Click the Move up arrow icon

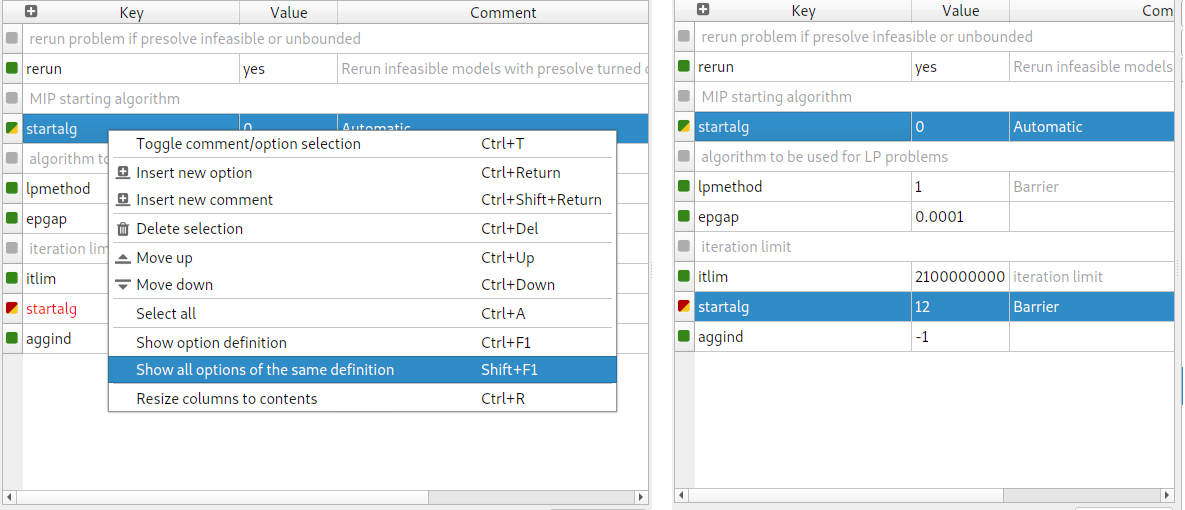pyautogui.click(x=124, y=258)
